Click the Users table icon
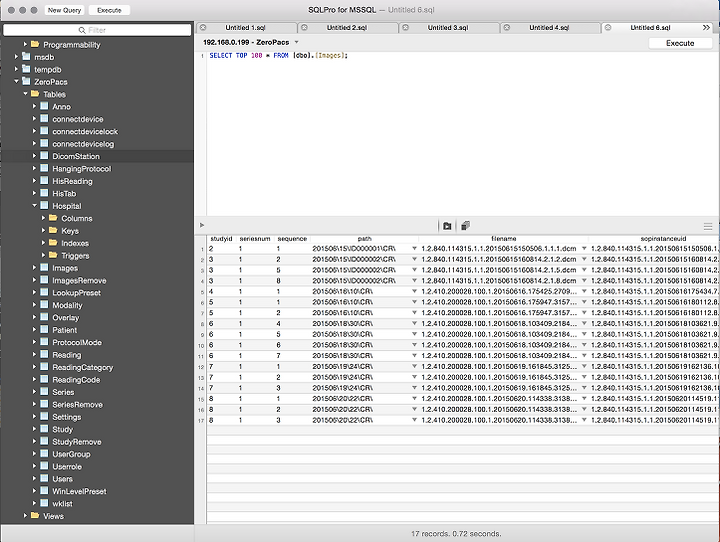The image size is (720, 542). (45, 478)
